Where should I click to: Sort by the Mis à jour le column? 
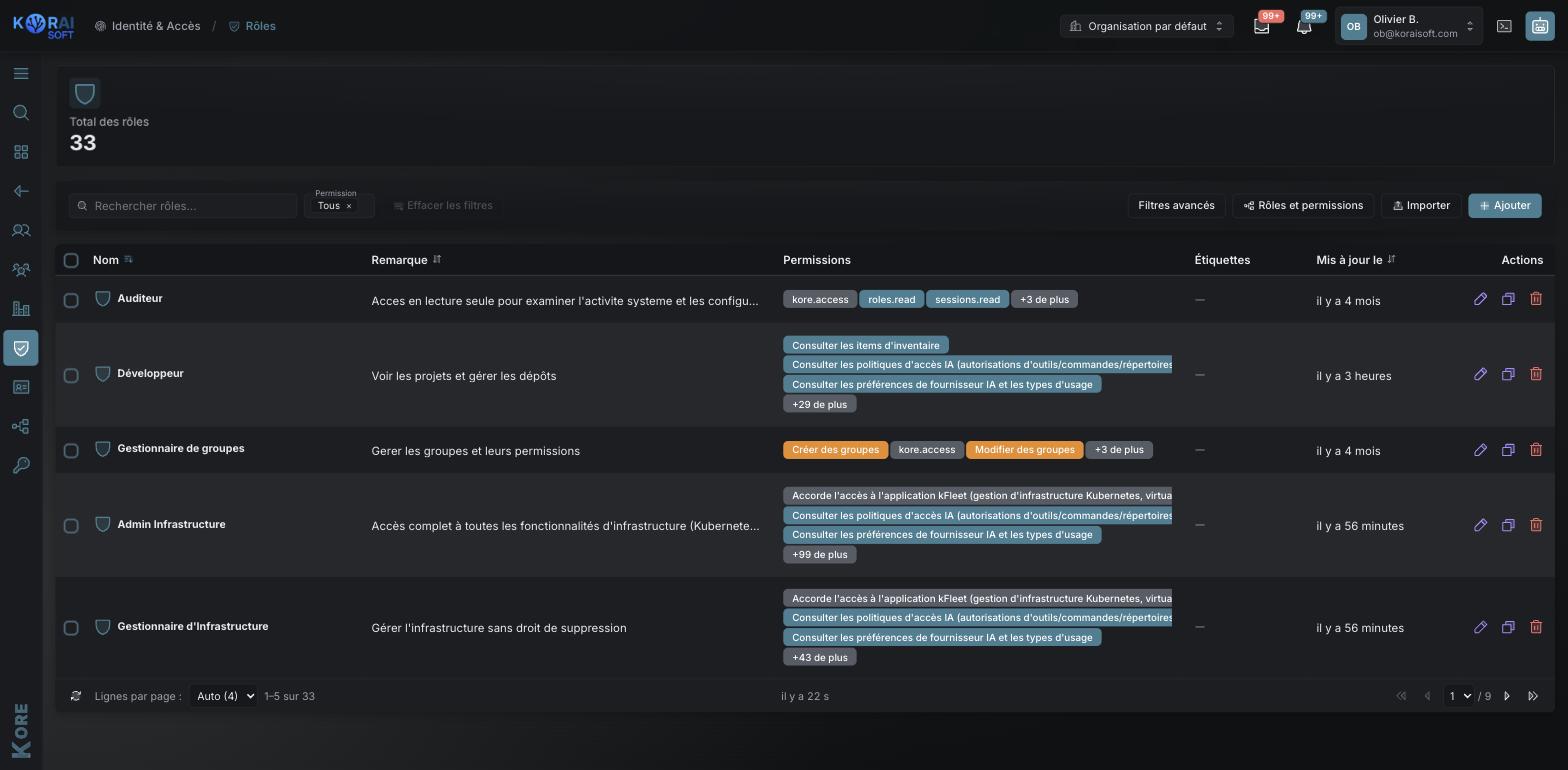click(x=1356, y=260)
